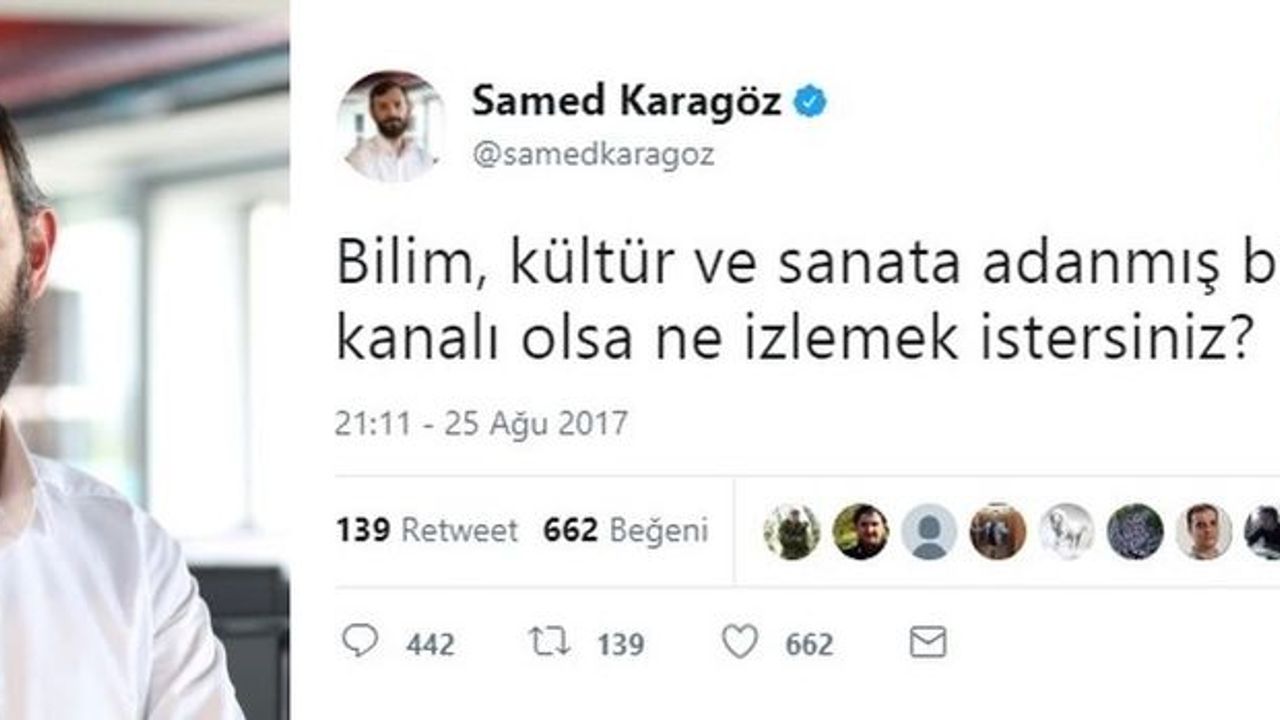
Task: Open fourth liker's brown avatar
Action: (998, 531)
